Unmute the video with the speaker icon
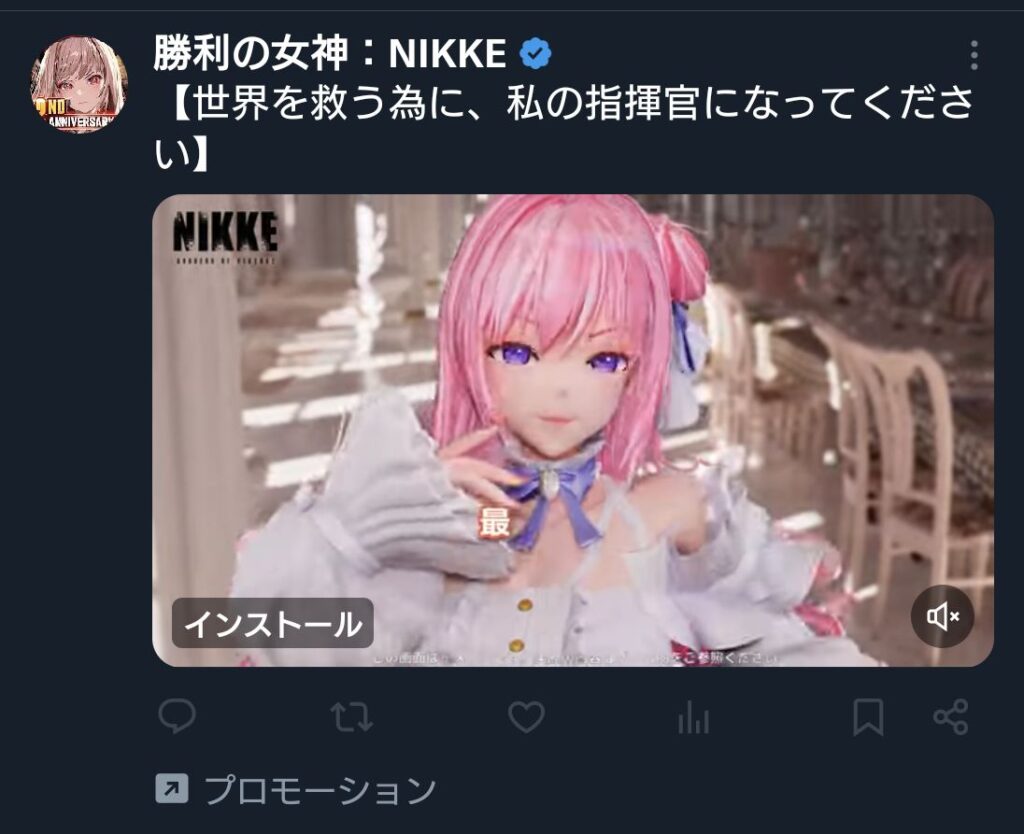 [942, 617]
